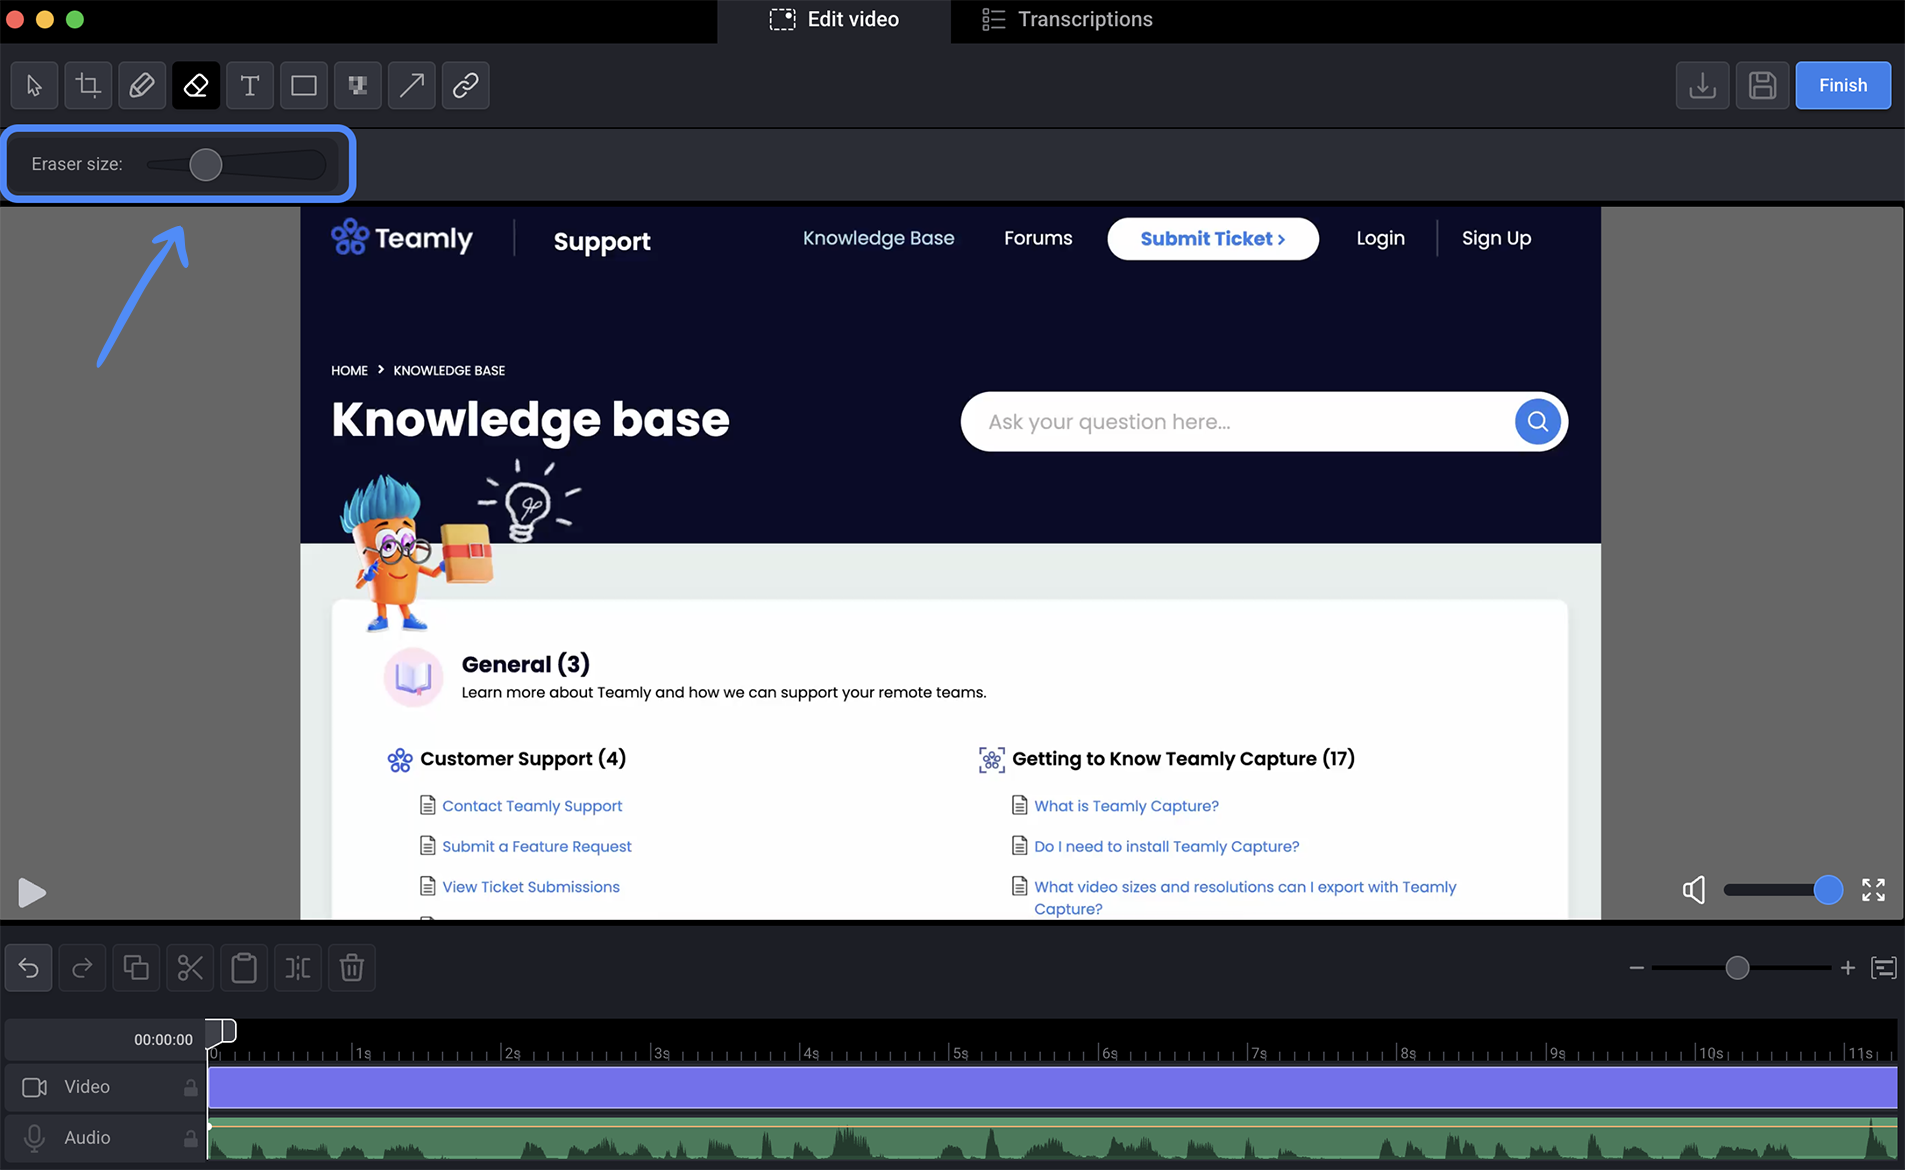
Task: Enter fullscreen preview mode
Action: (x=1873, y=890)
